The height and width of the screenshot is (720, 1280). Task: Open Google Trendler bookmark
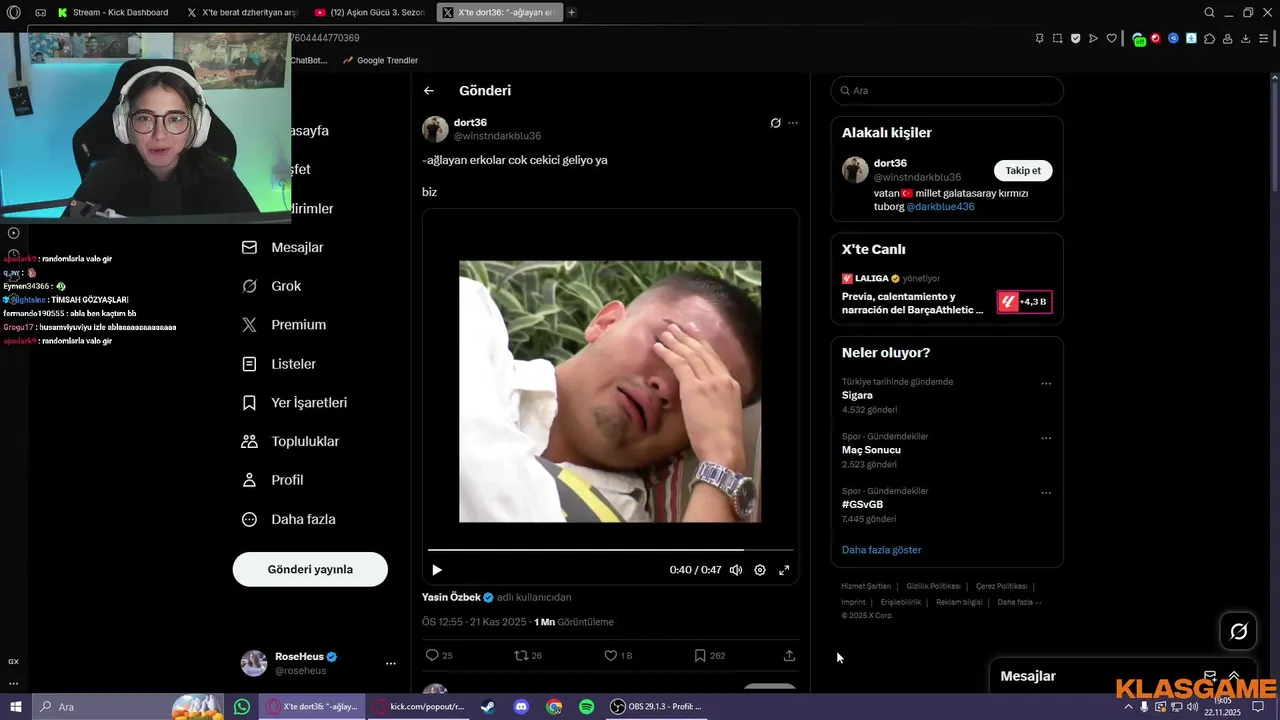tap(380, 60)
